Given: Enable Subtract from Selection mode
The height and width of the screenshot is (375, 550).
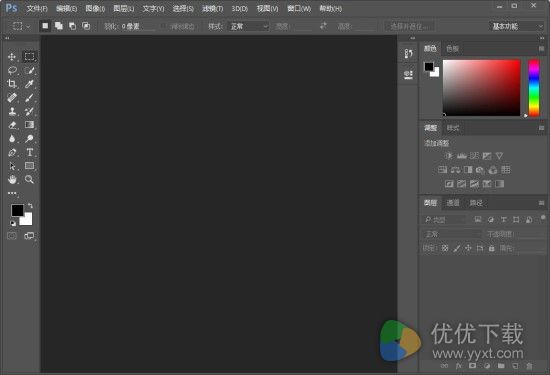Looking at the screenshot, I should [x=72, y=26].
